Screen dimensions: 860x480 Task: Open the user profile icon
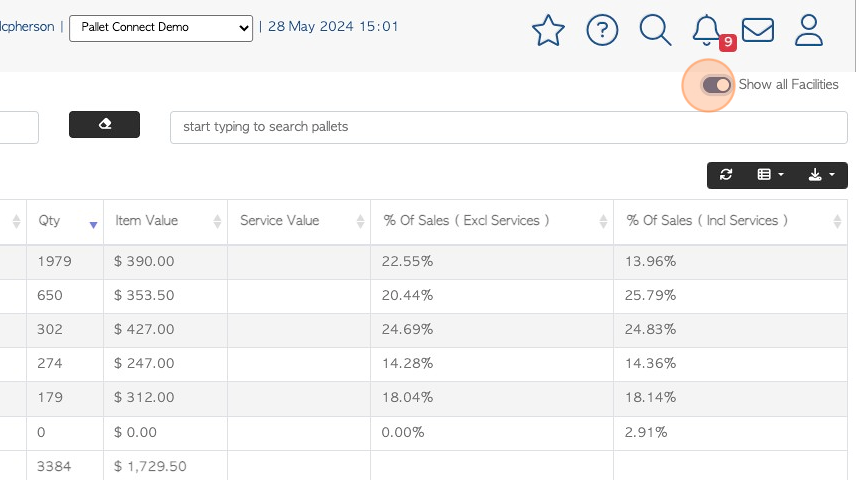(x=808, y=30)
